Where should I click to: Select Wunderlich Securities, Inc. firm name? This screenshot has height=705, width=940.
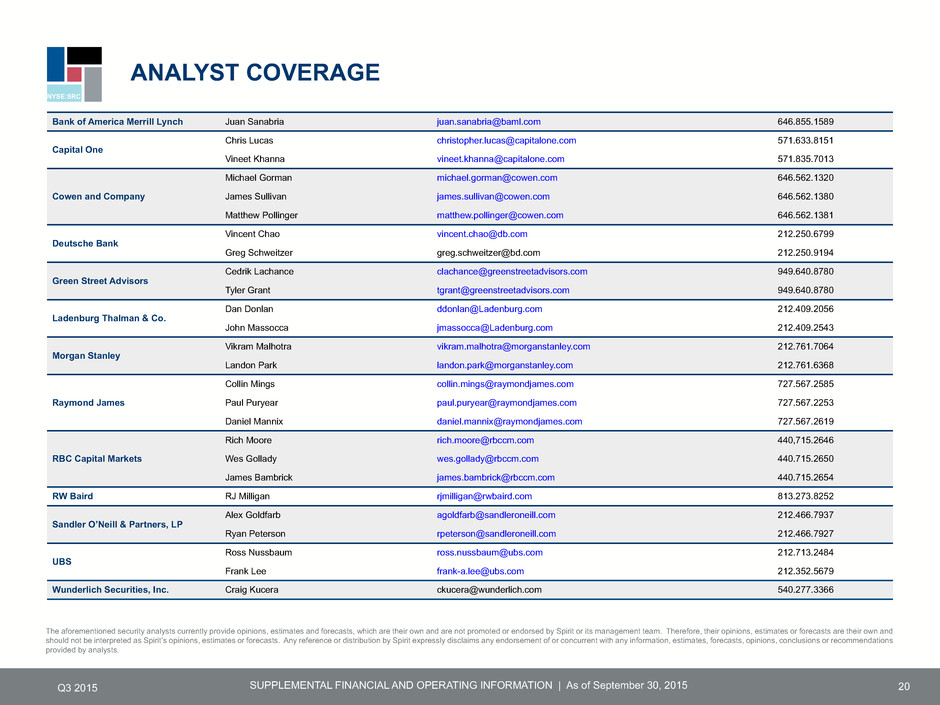click(110, 590)
